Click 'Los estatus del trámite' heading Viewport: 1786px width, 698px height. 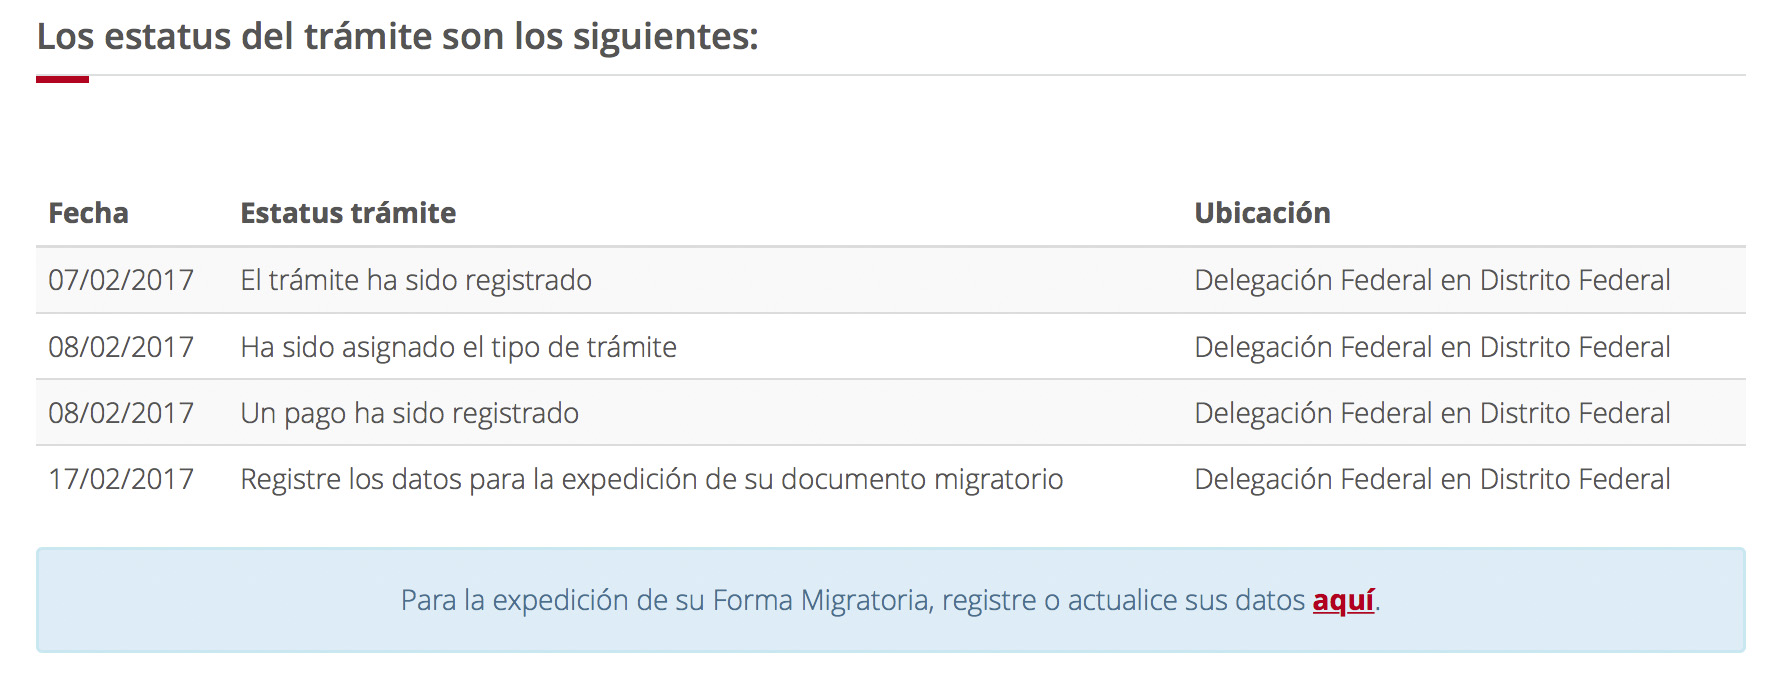[397, 37]
